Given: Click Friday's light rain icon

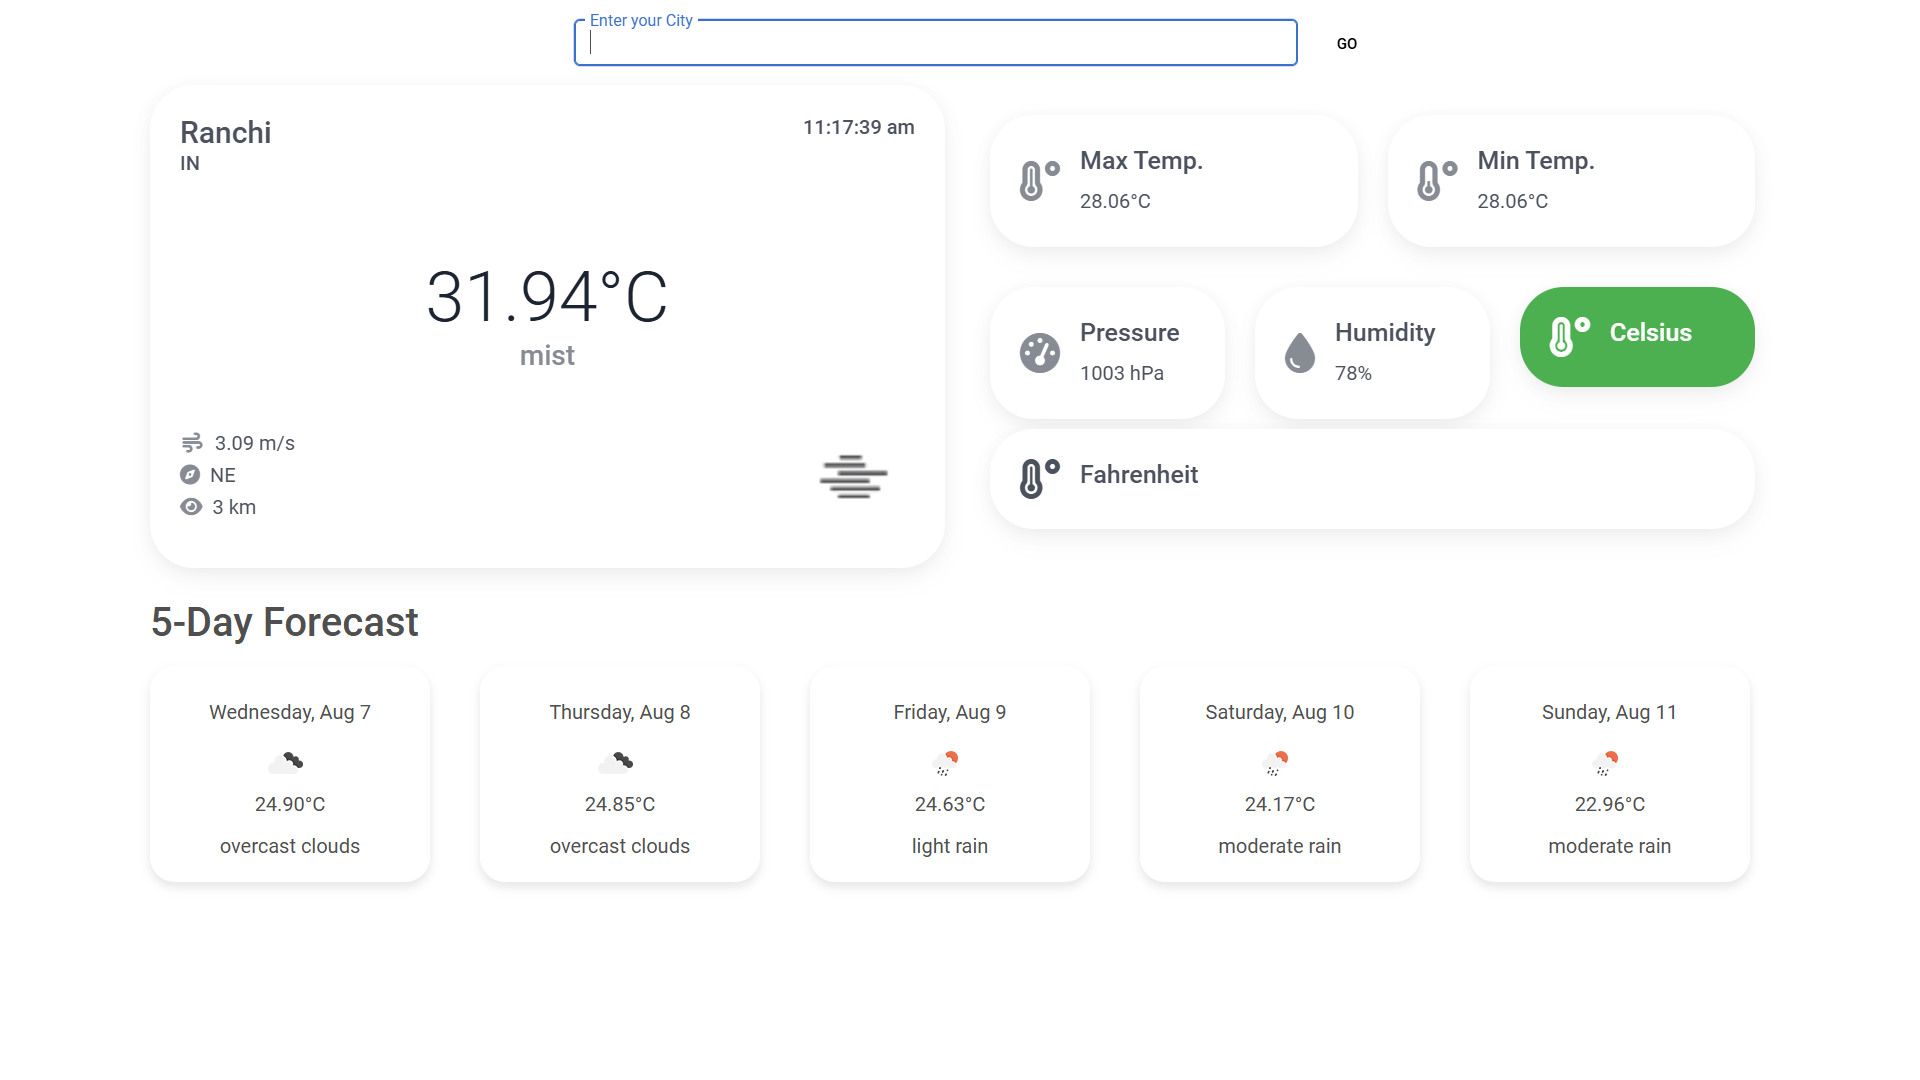Looking at the screenshot, I should [x=945, y=764].
